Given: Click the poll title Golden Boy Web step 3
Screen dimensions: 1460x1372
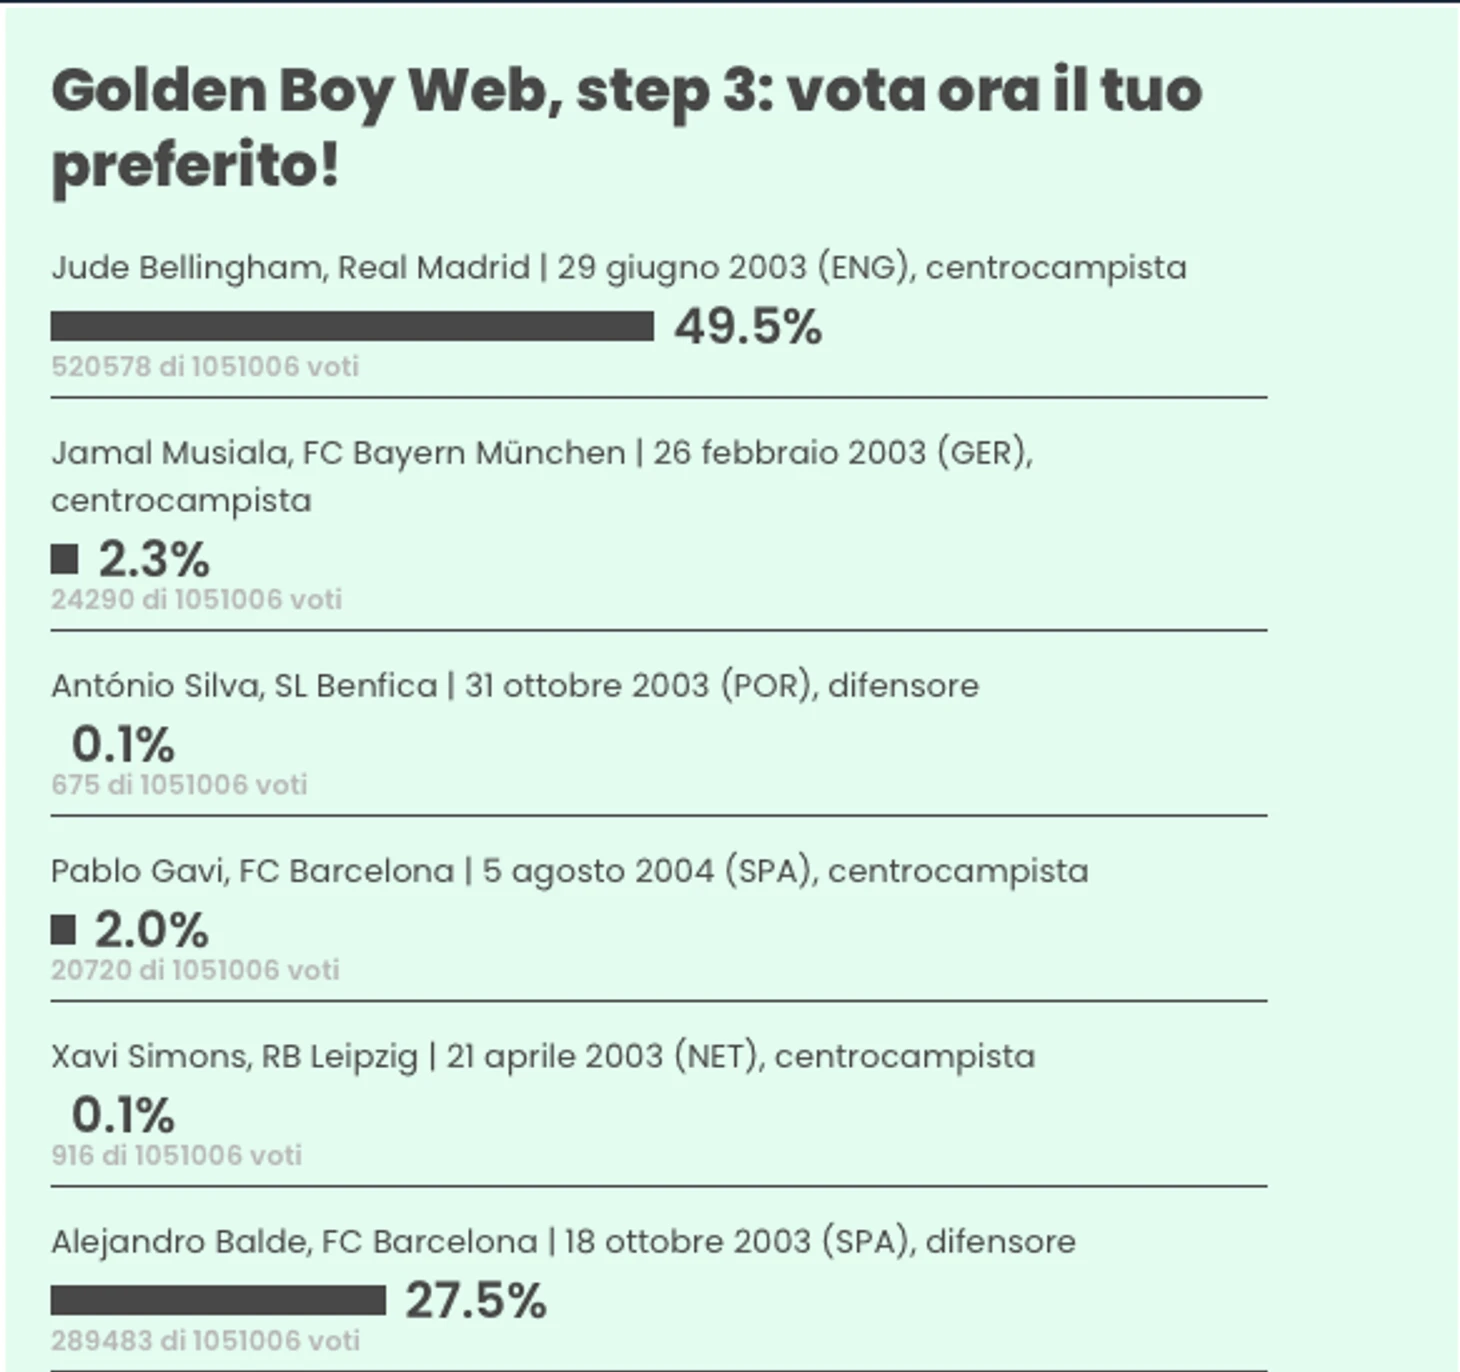Looking at the screenshot, I should (627, 128).
